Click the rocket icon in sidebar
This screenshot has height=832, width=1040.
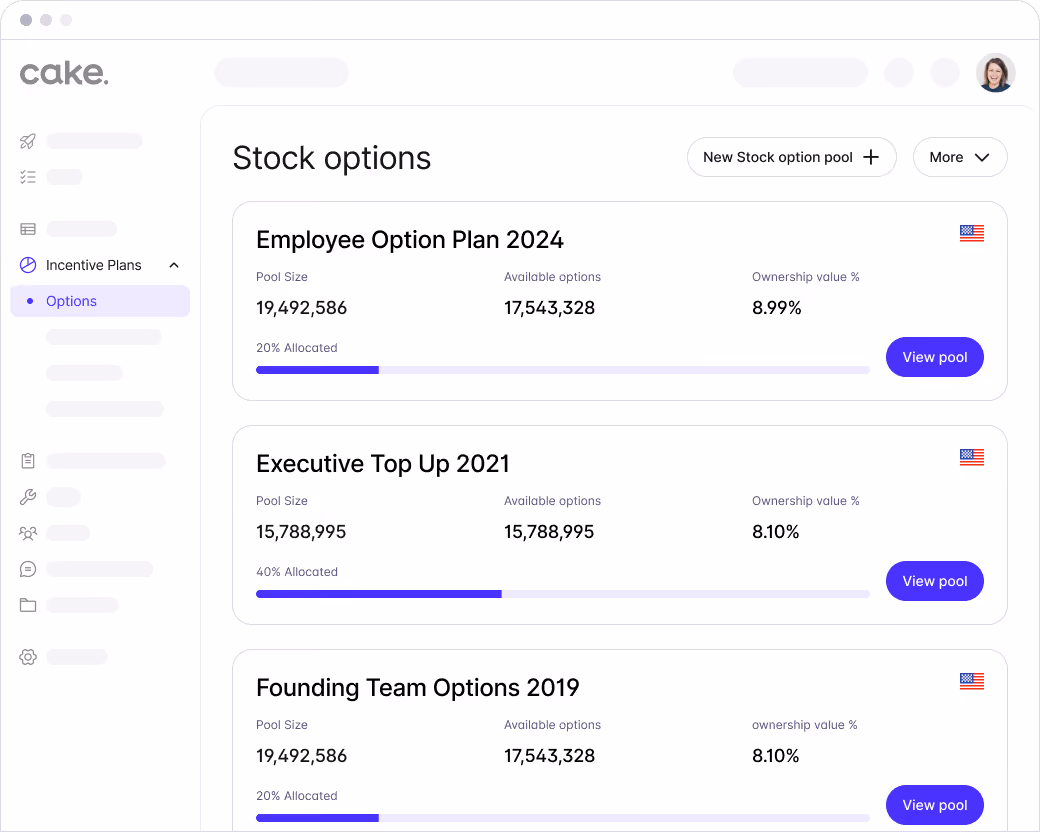(28, 141)
